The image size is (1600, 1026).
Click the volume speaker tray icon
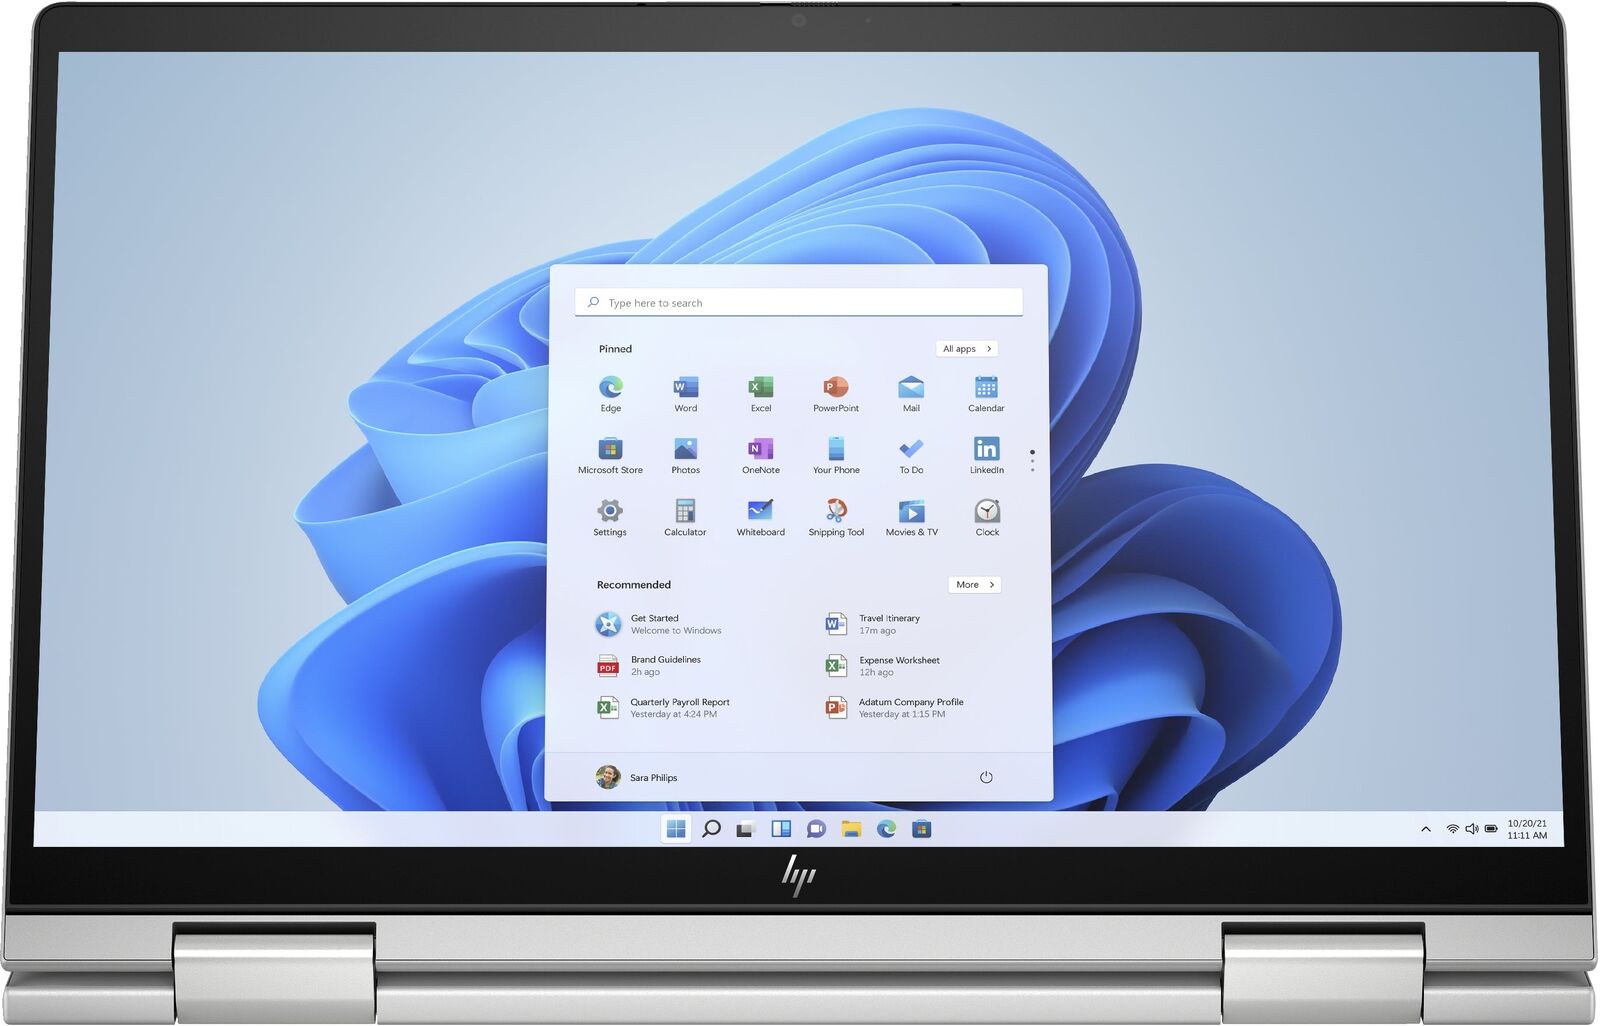1472,829
